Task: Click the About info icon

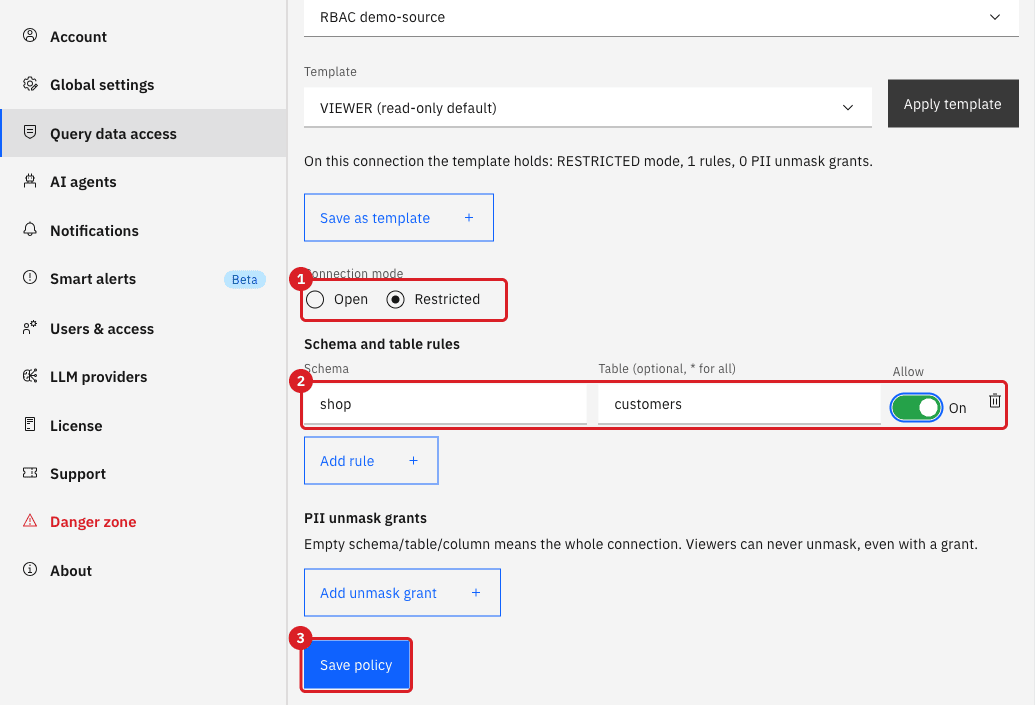Action: [30, 569]
